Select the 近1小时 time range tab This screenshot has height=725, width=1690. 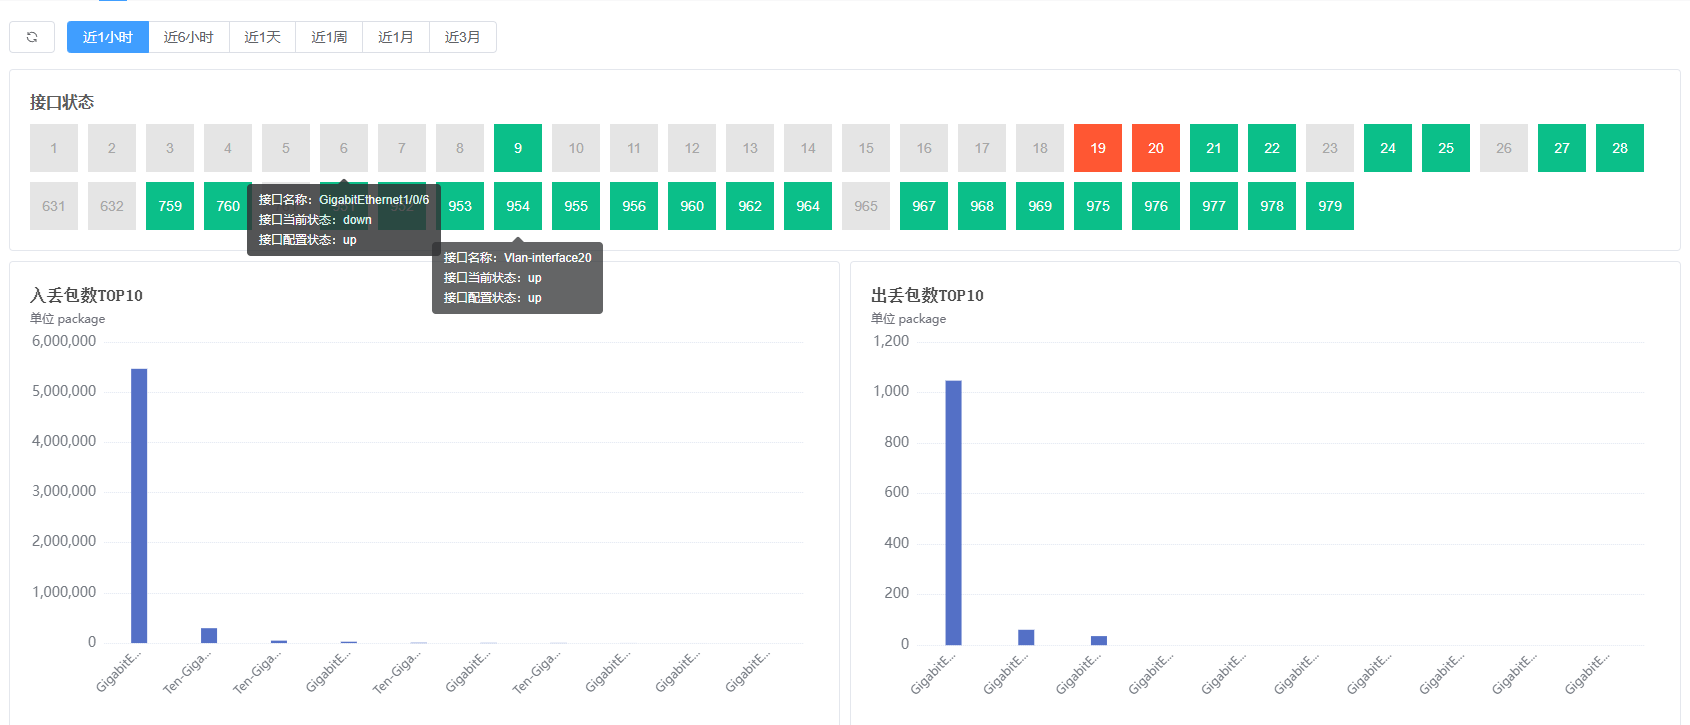point(108,37)
